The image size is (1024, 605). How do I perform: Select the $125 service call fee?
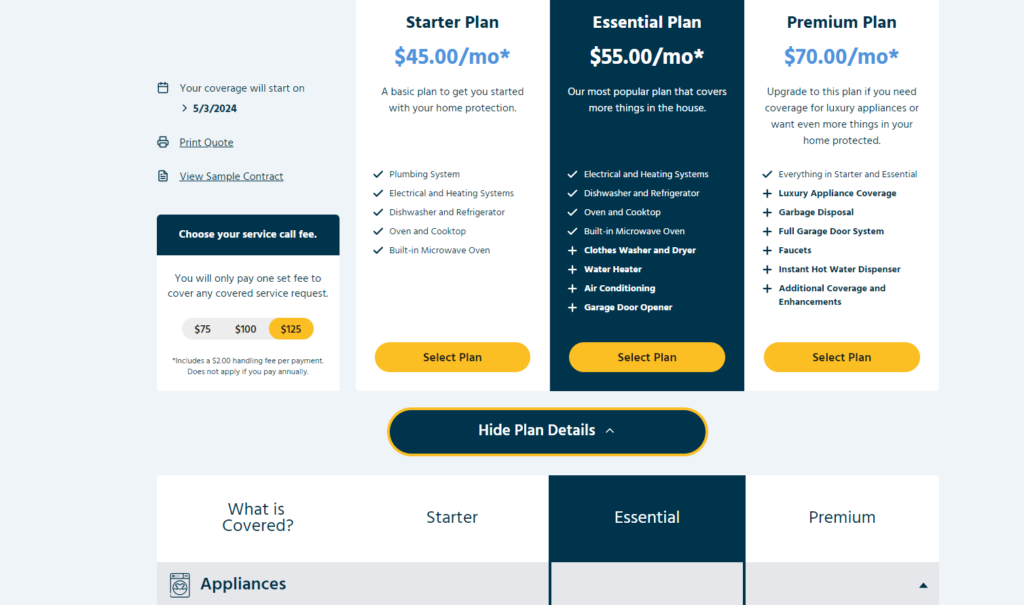(x=290, y=329)
